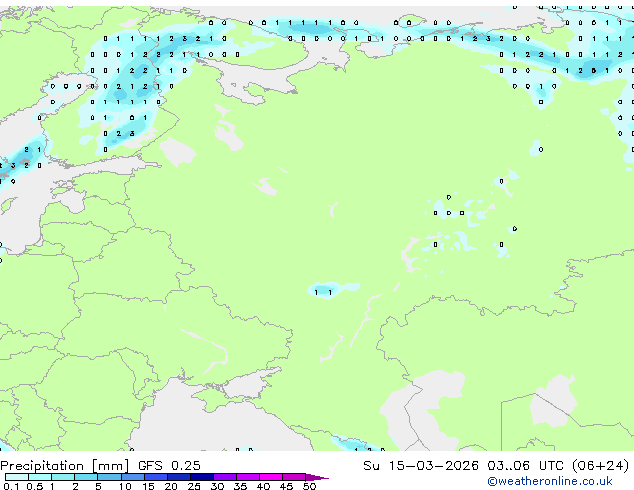Click the legend swatch between 0.1 and 0.5

tap(17, 477)
